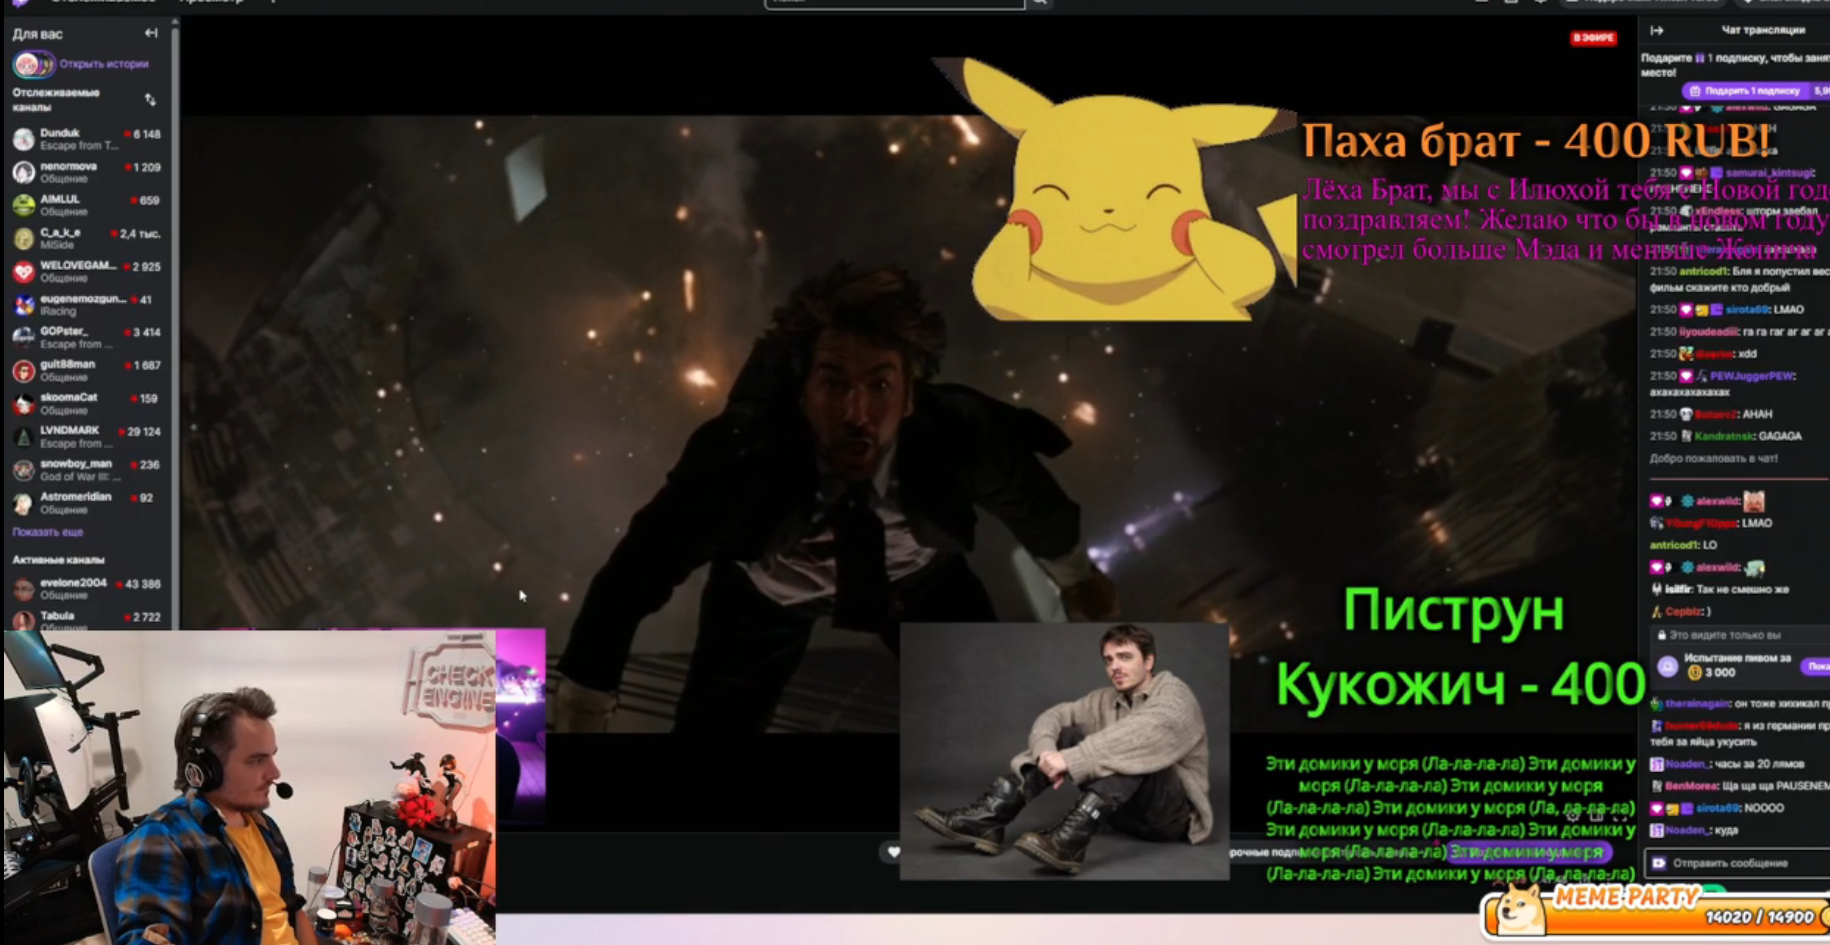Click the Doge icon on Meme Party bar
Image resolution: width=1830 pixels, height=945 pixels.
coord(1521,908)
